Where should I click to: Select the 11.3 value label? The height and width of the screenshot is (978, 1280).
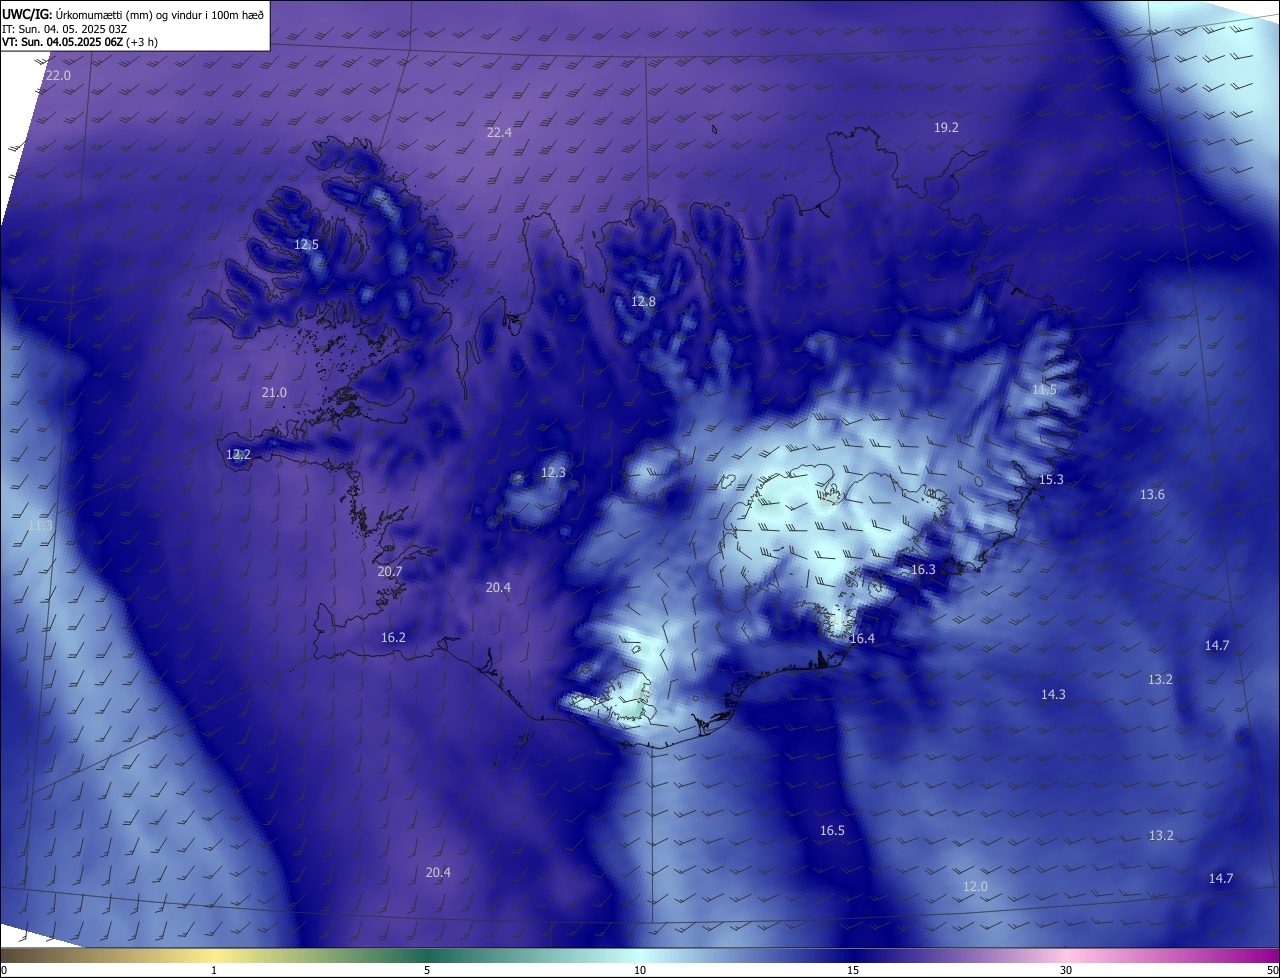click(40, 525)
